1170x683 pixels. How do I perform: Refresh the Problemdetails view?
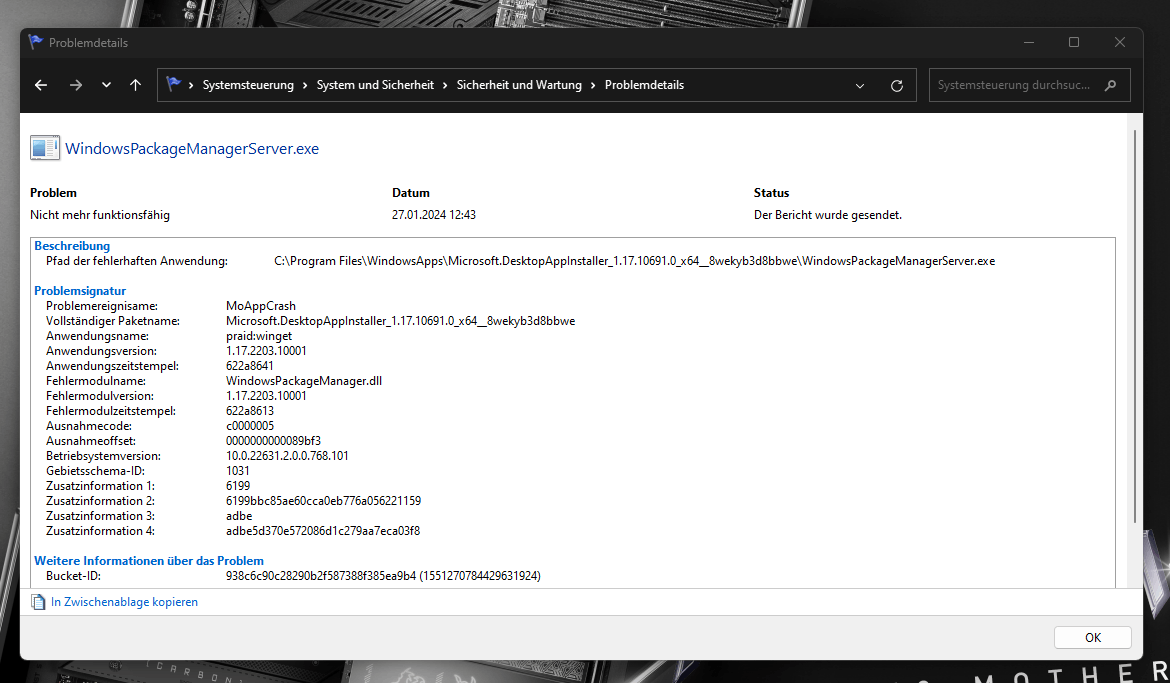[x=897, y=86]
